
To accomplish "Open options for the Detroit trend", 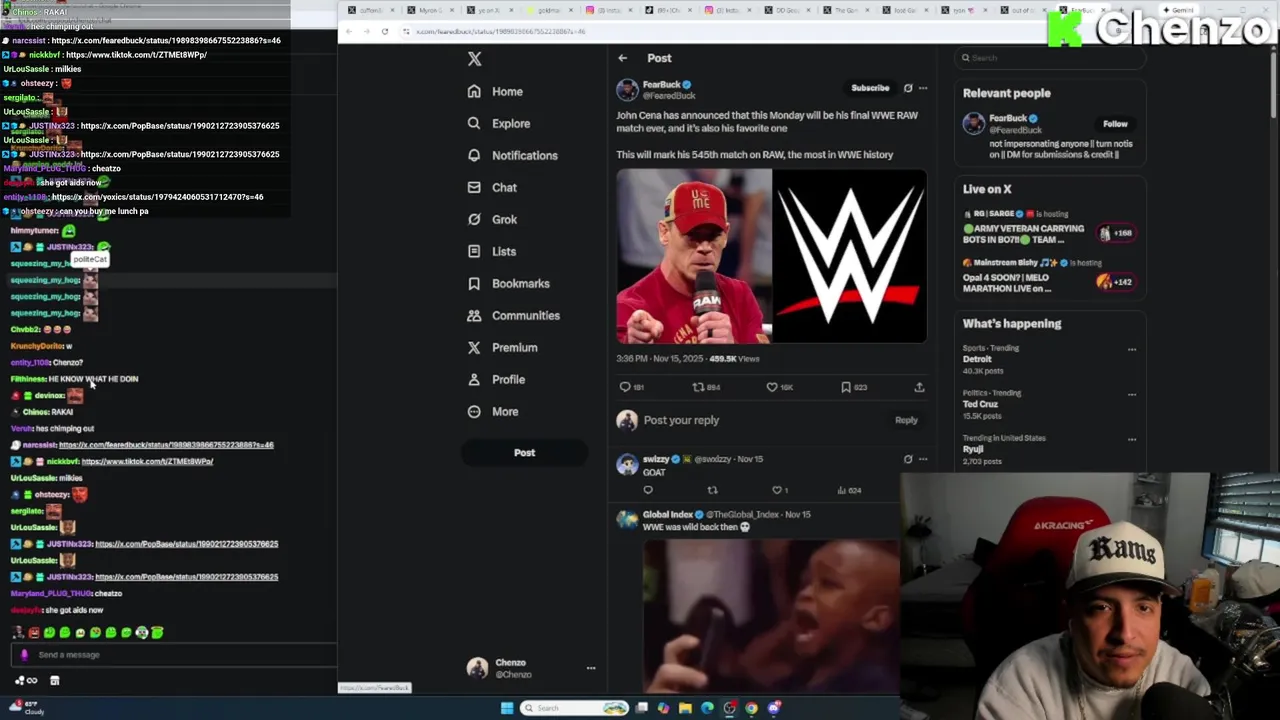I will 1132,349.
